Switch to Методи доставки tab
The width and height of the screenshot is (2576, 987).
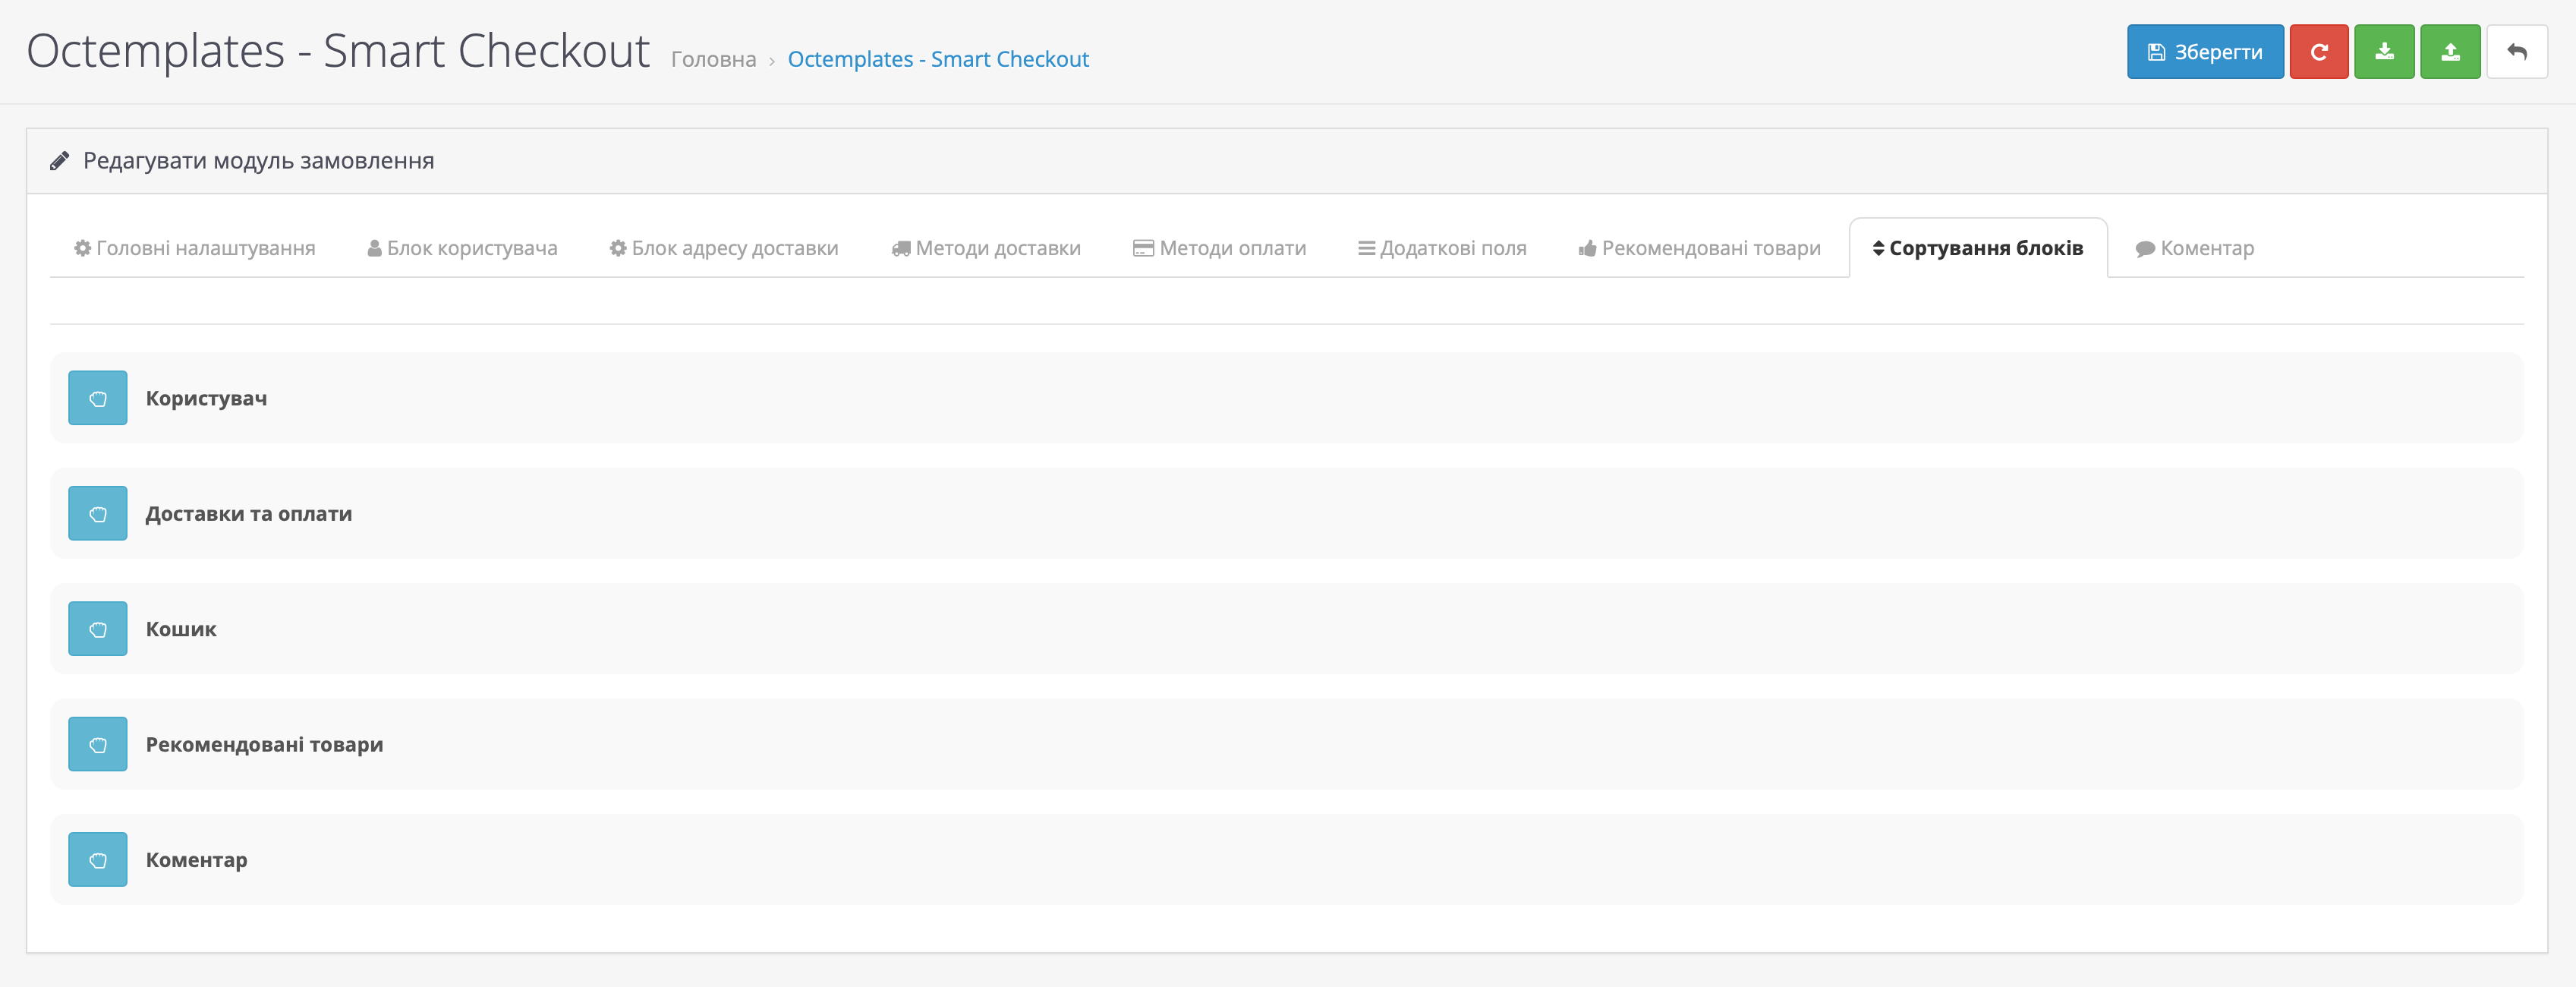tap(986, 248)
